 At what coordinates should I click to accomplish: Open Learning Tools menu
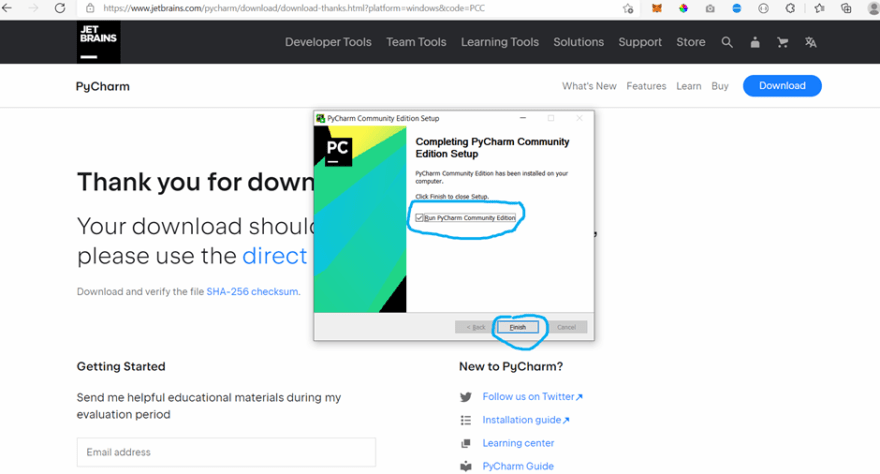click(500, 42)
